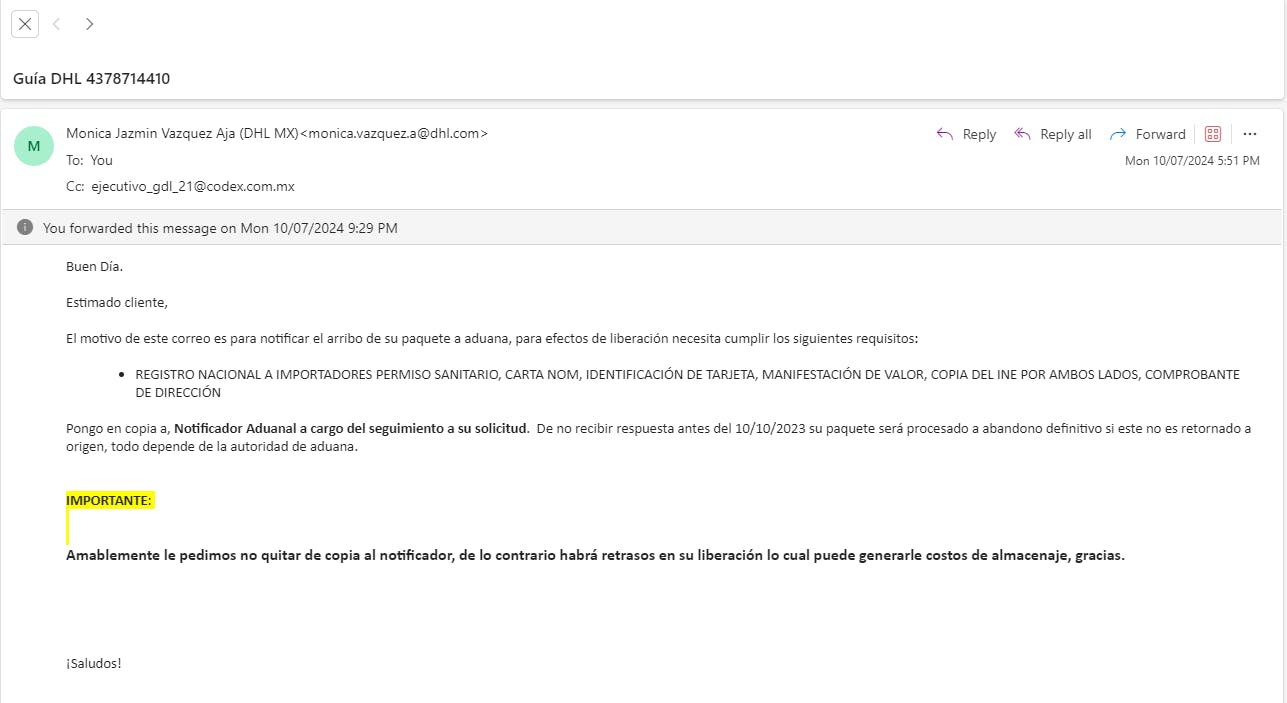The image size is (1287, 703).
Task: Click the info icon in forwarded banner
Action: (25, 227)
